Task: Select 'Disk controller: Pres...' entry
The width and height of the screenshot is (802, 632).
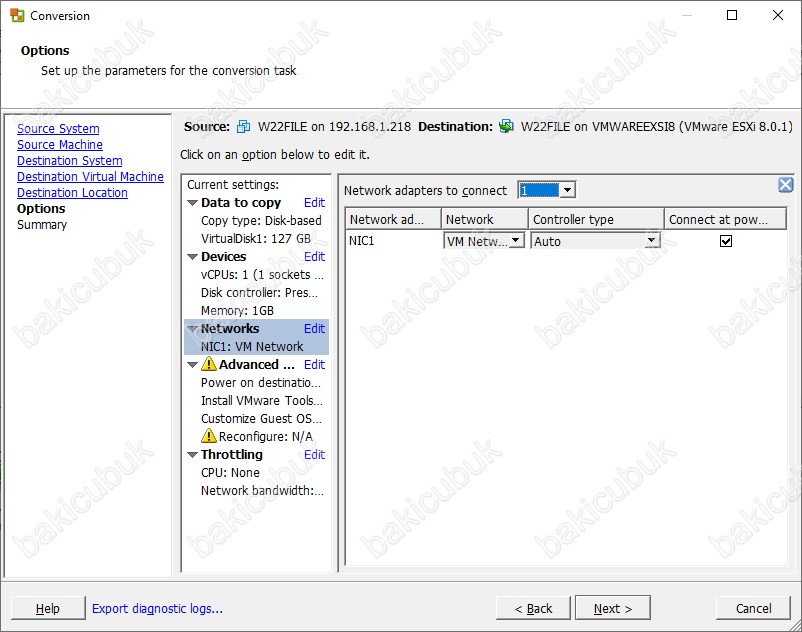Action: (259, 292)
